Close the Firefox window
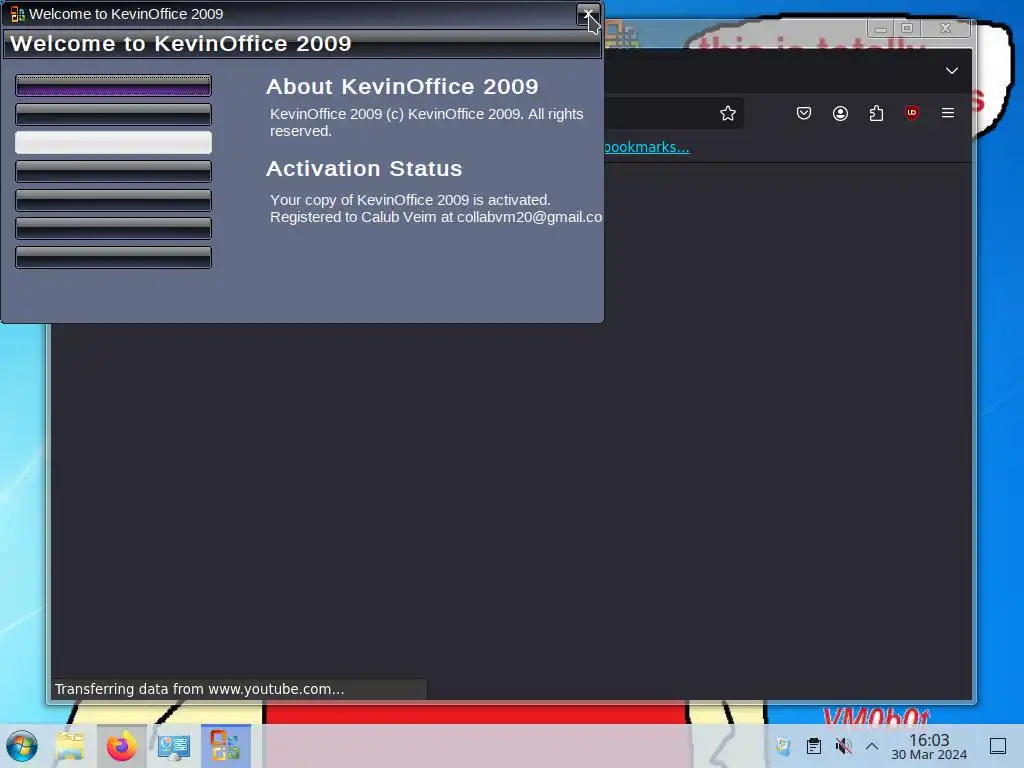 click(946, 28)
